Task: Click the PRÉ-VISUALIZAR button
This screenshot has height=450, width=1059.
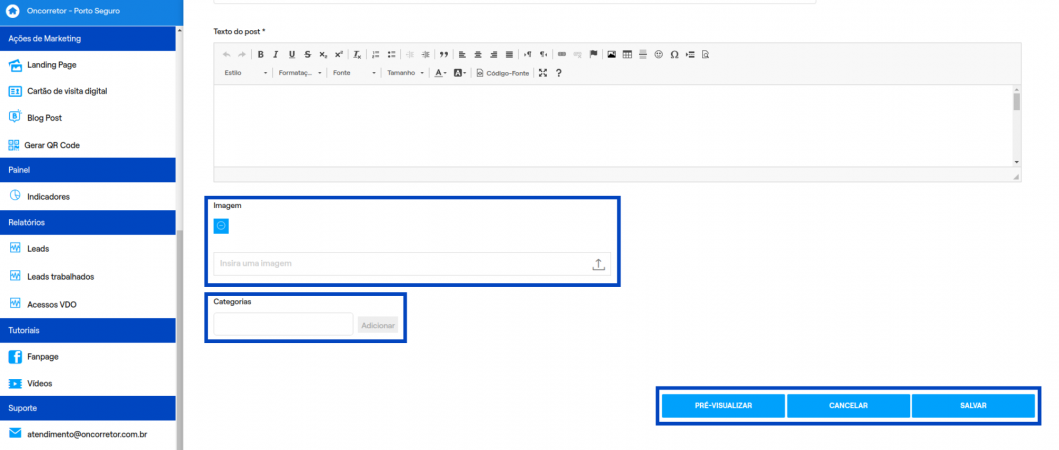Action: coord(723,406)
